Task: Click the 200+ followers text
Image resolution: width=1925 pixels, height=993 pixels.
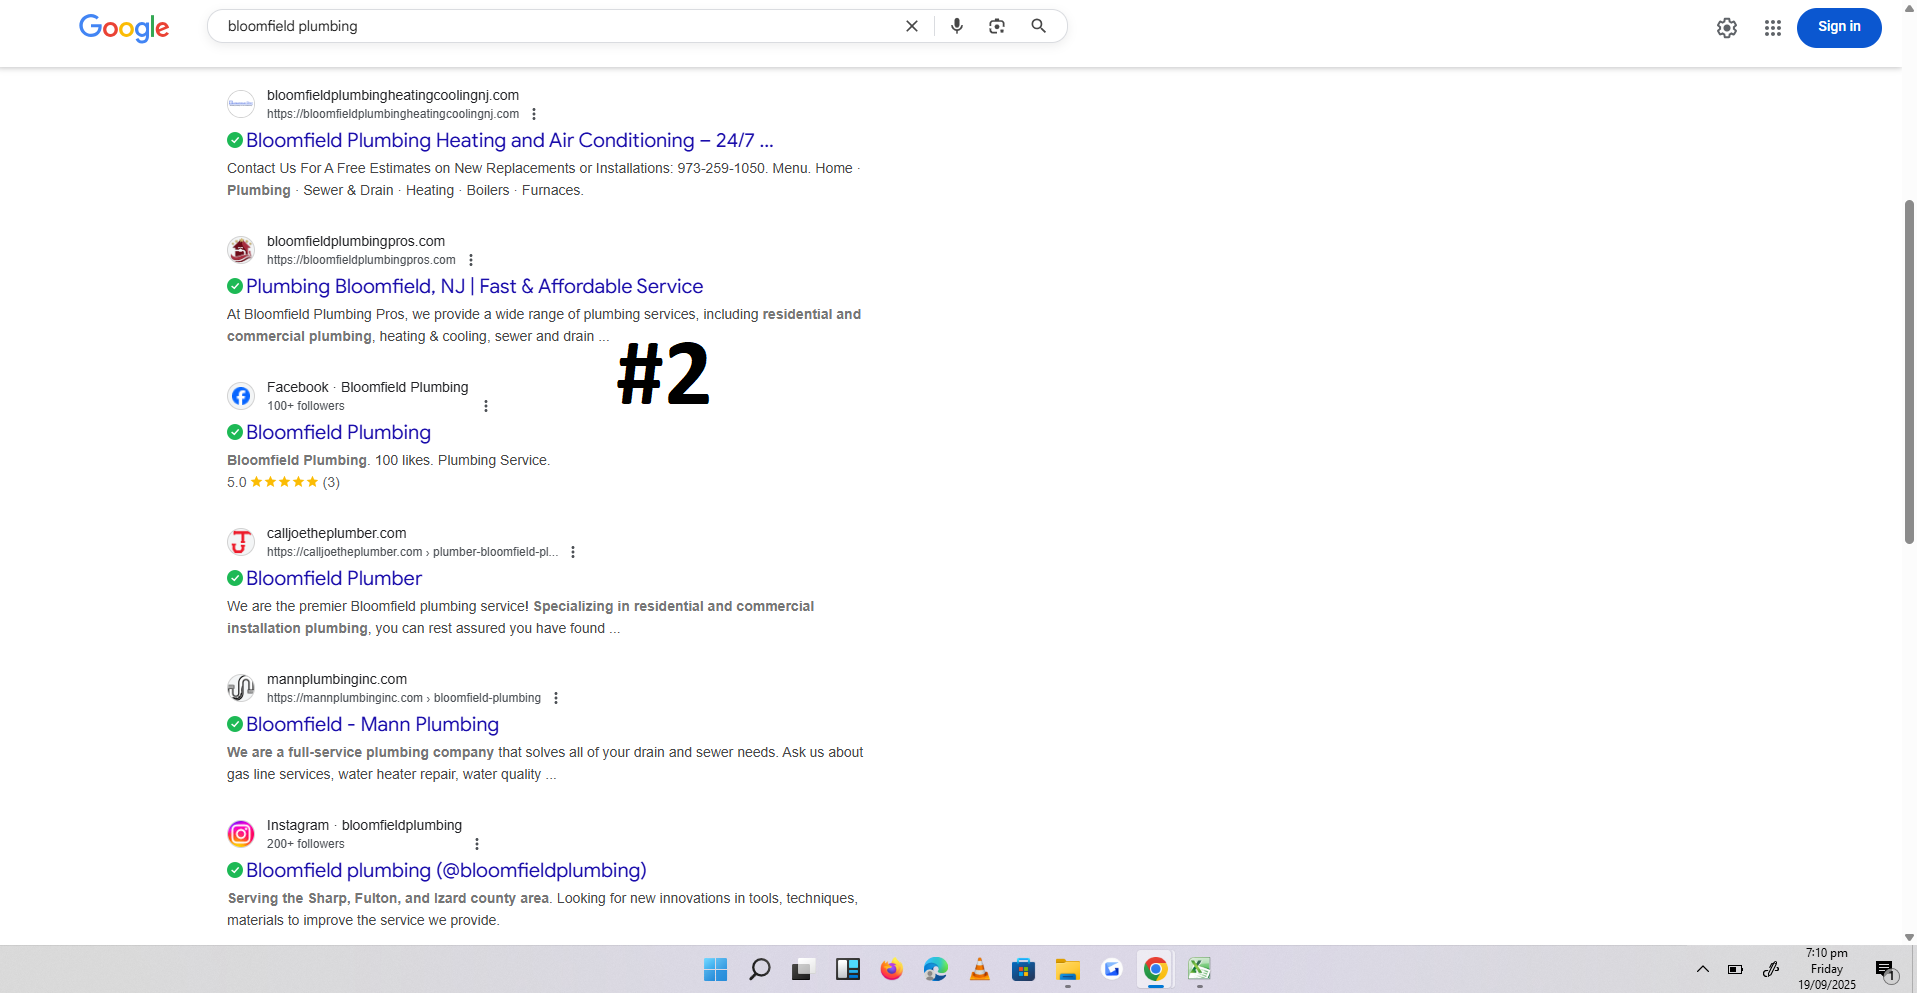Action: point(306,844)
